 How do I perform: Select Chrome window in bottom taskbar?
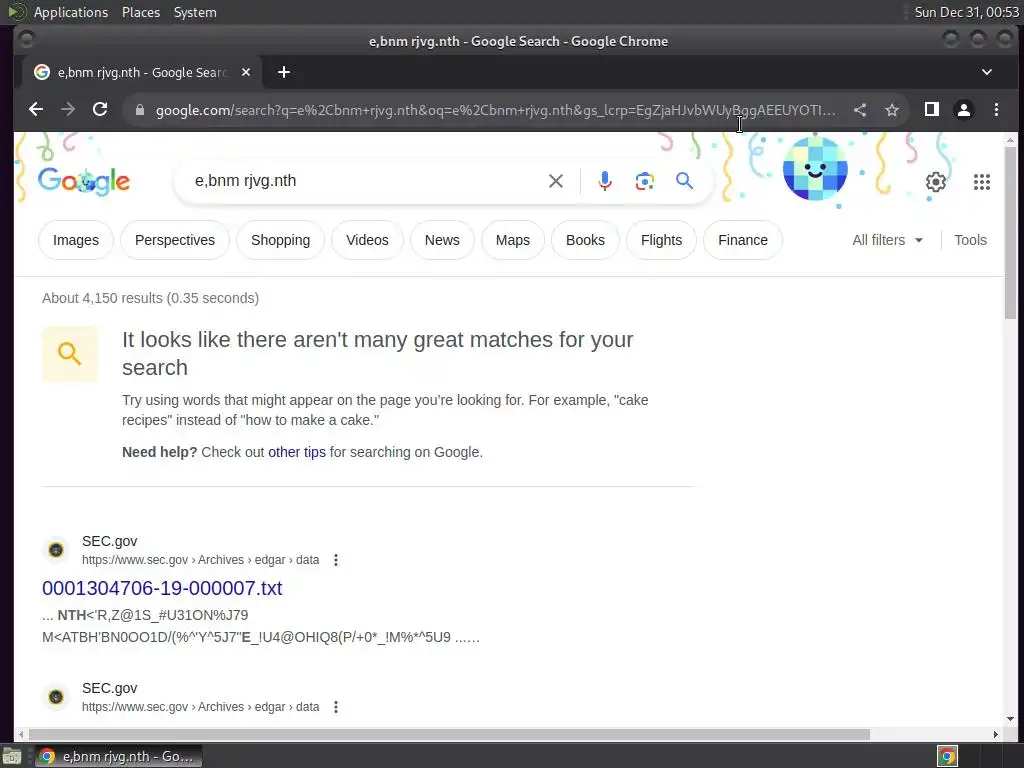(x=118, y=756)
